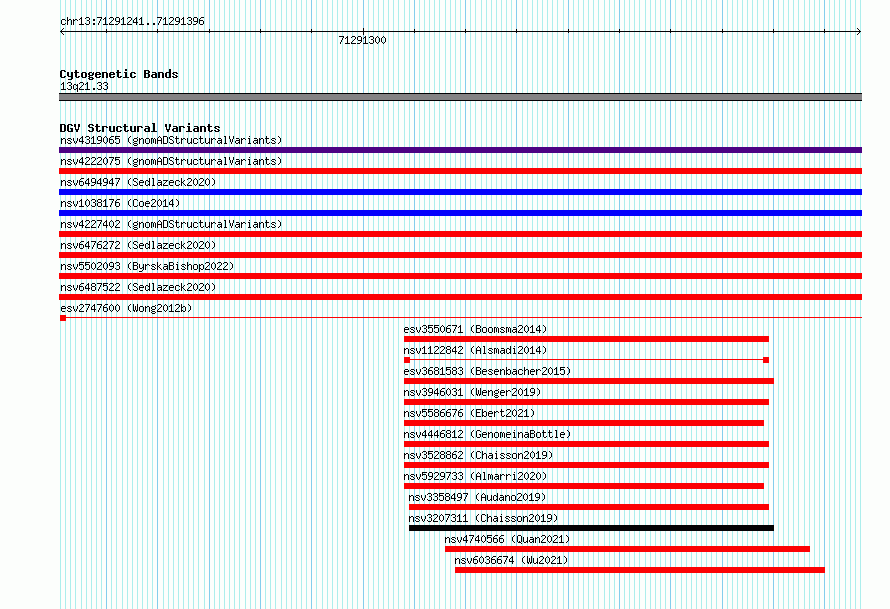Open nsv4740566 Quan2021 label
The height and width of the screenshot is (609, 890).
pos(507,539)
